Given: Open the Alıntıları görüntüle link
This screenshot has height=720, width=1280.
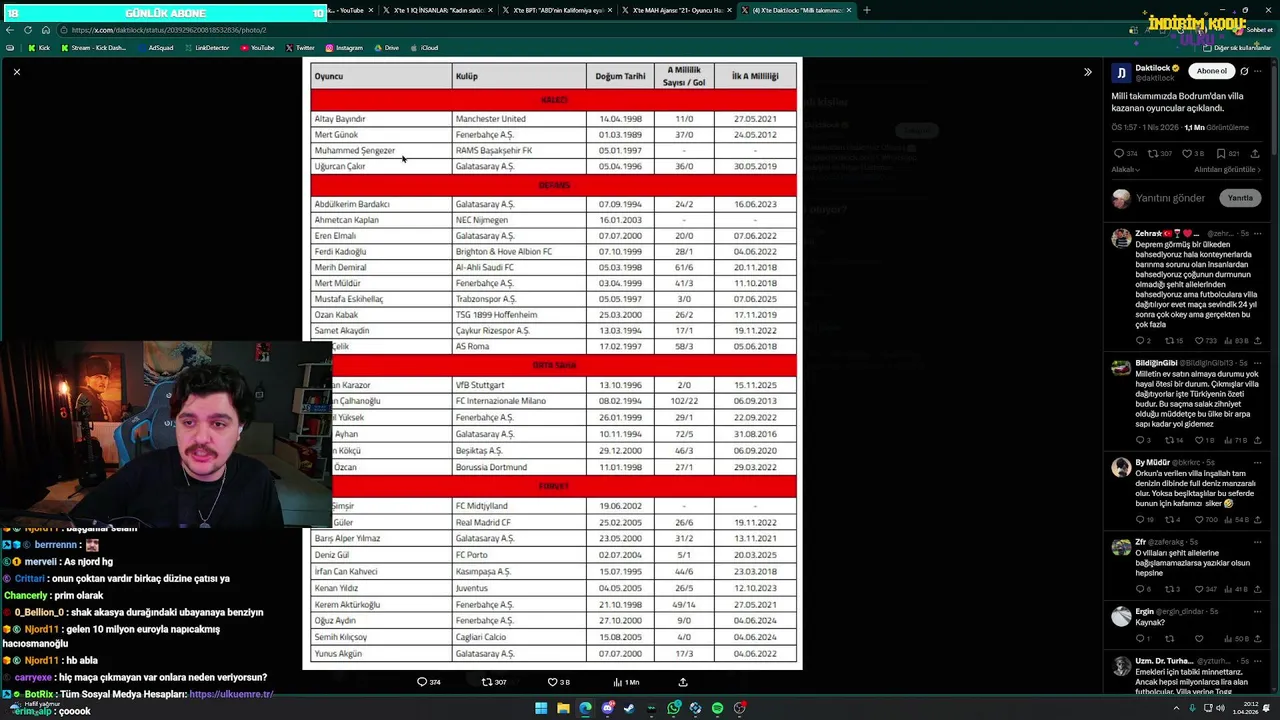Looking at the screenshot, I should (x=1228, y=170).
